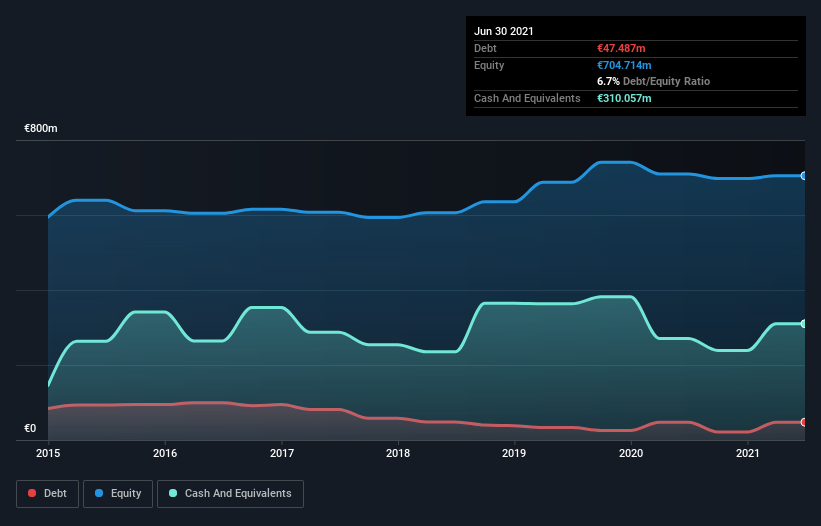Image resolution: width=821 pixels, height=526 pixels.
Task: Click the €800m y-axis label
Action: click(x=41, y=129)
